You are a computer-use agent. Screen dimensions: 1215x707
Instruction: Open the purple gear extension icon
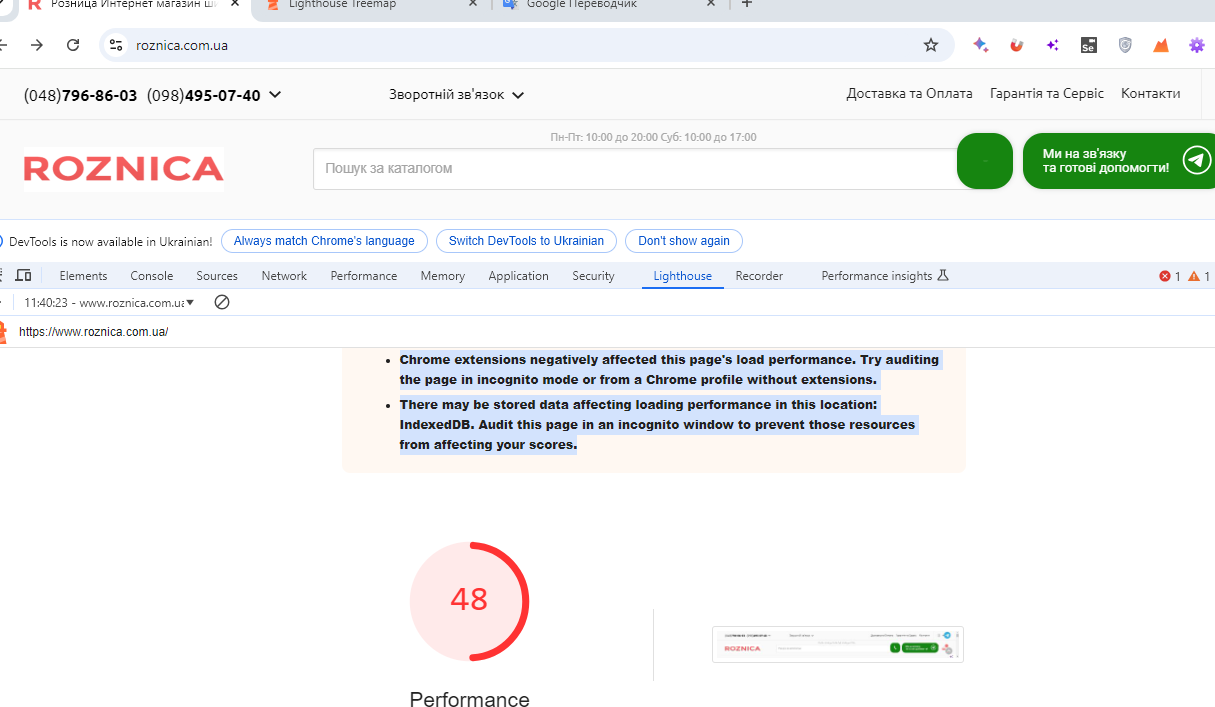tap(1196, 45)
